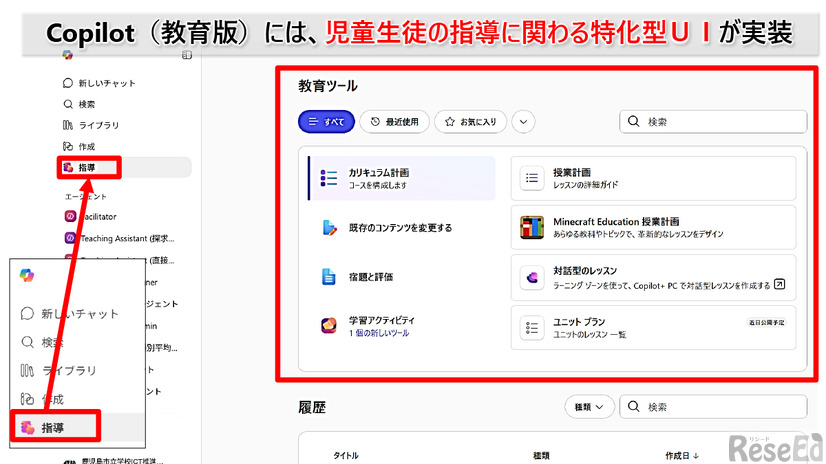The width and height of the screenshot is (826, 464).
Task: Click 新しいチャット in the enlarged inset
Action: coord(79,314)
